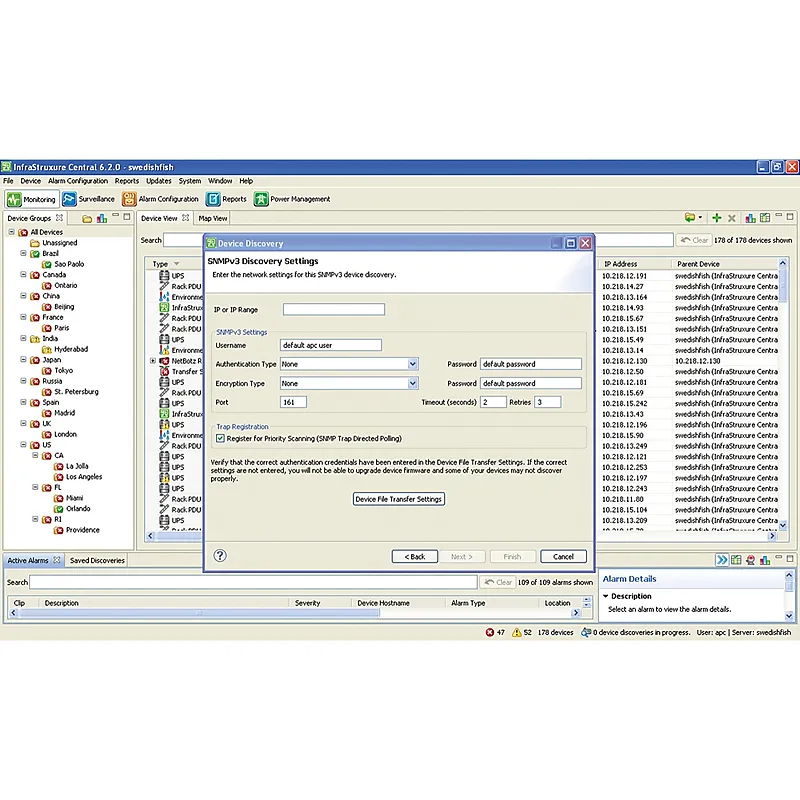
Task: Open the Monitoring perspective
Action: pos(32,199)
